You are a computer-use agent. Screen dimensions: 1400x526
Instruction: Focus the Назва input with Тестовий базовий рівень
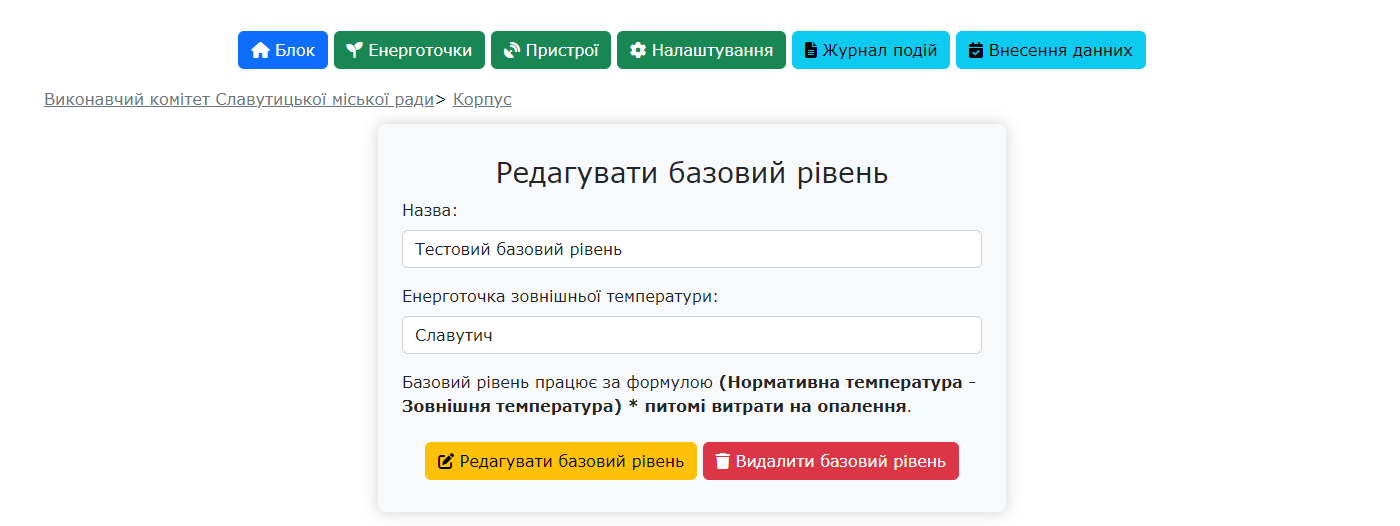(x=692, y=249)
